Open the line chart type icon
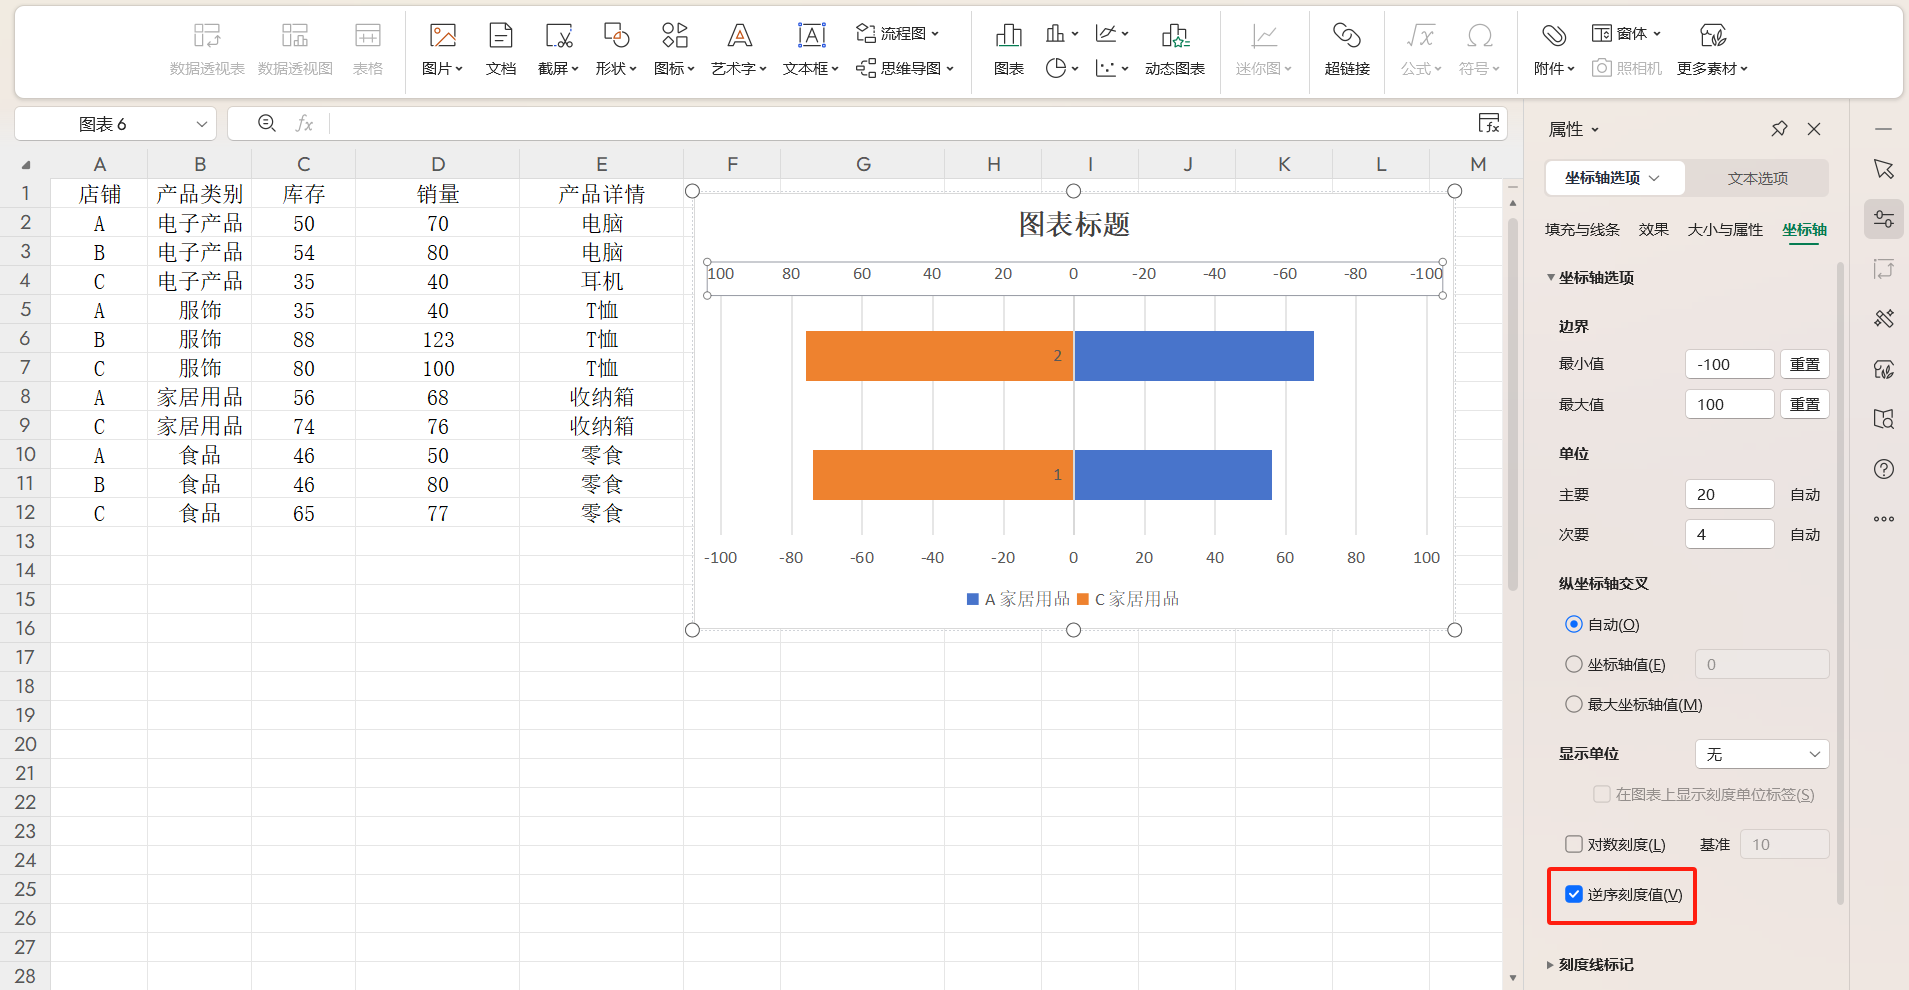The width and height of the screenshot is (1909, 990). [x=1106, y=33]
